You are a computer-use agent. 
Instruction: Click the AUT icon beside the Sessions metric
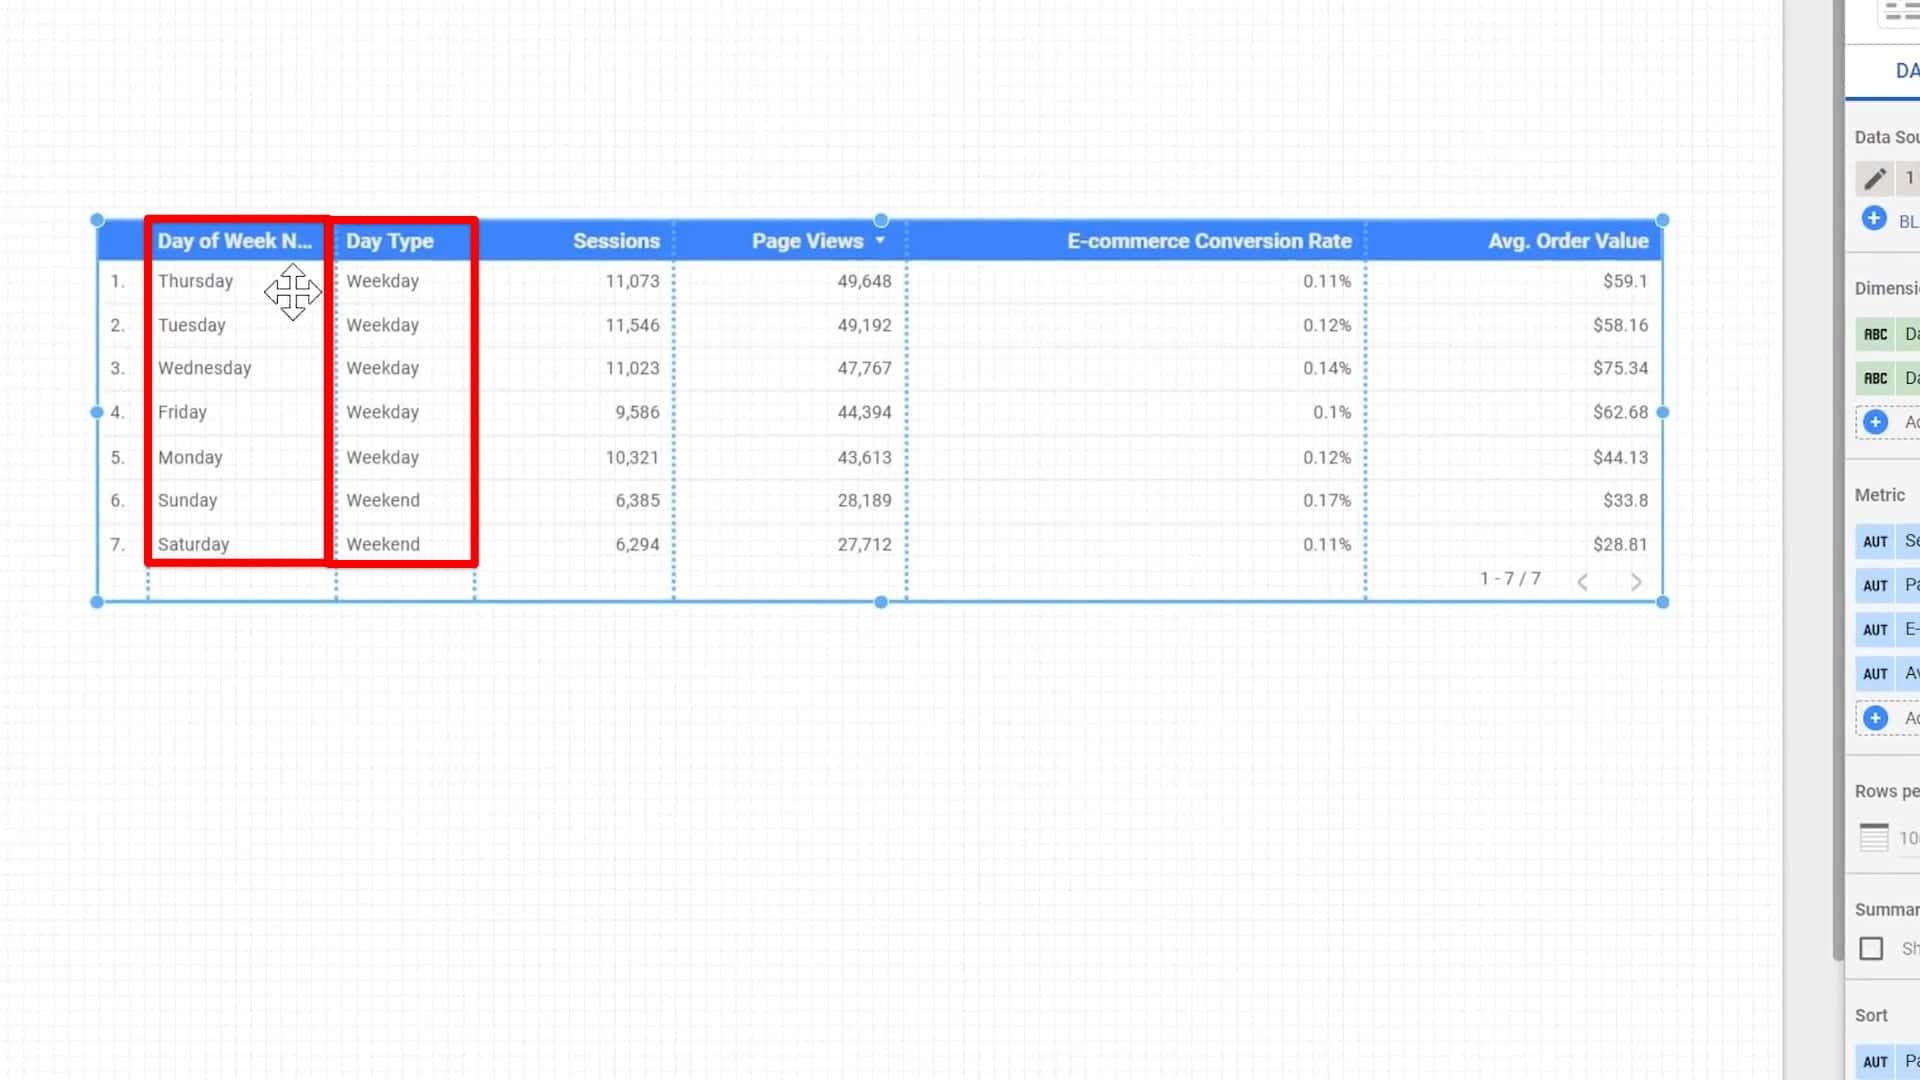[x=1875, y=541]
